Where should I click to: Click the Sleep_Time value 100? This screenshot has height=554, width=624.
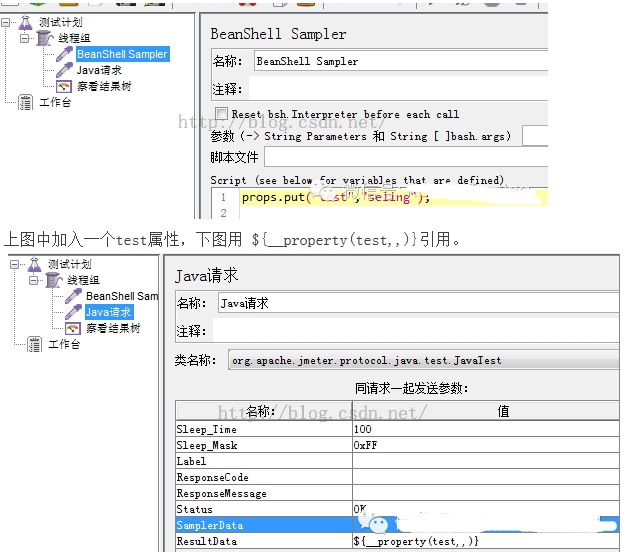[486, 429]
